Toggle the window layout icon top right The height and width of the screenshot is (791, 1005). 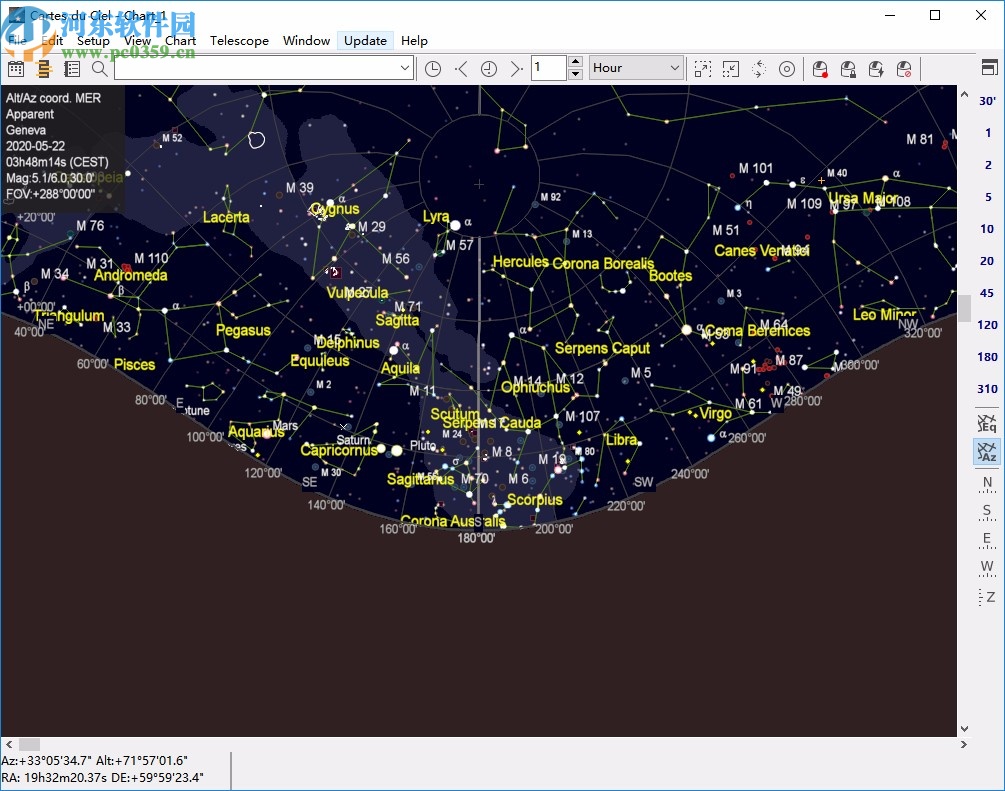tap(989, 68)
